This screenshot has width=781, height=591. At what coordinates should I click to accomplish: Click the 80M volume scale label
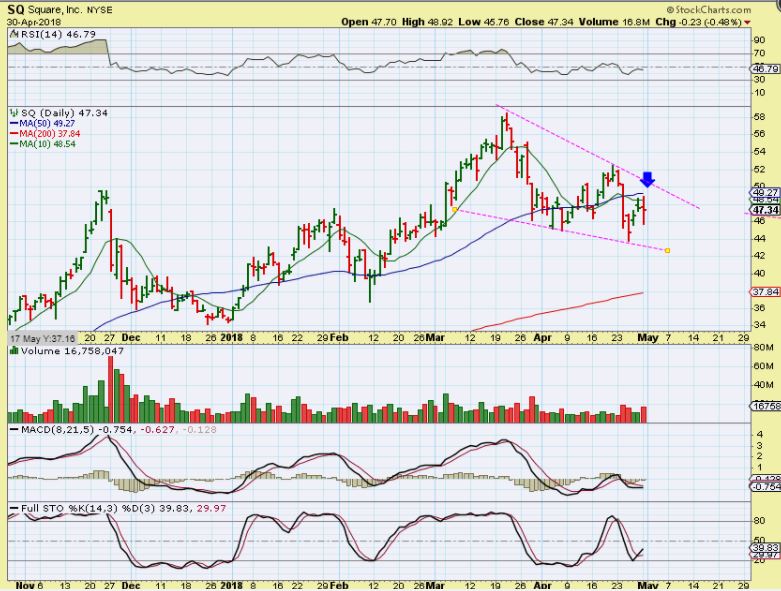click(x=763, y=347)
